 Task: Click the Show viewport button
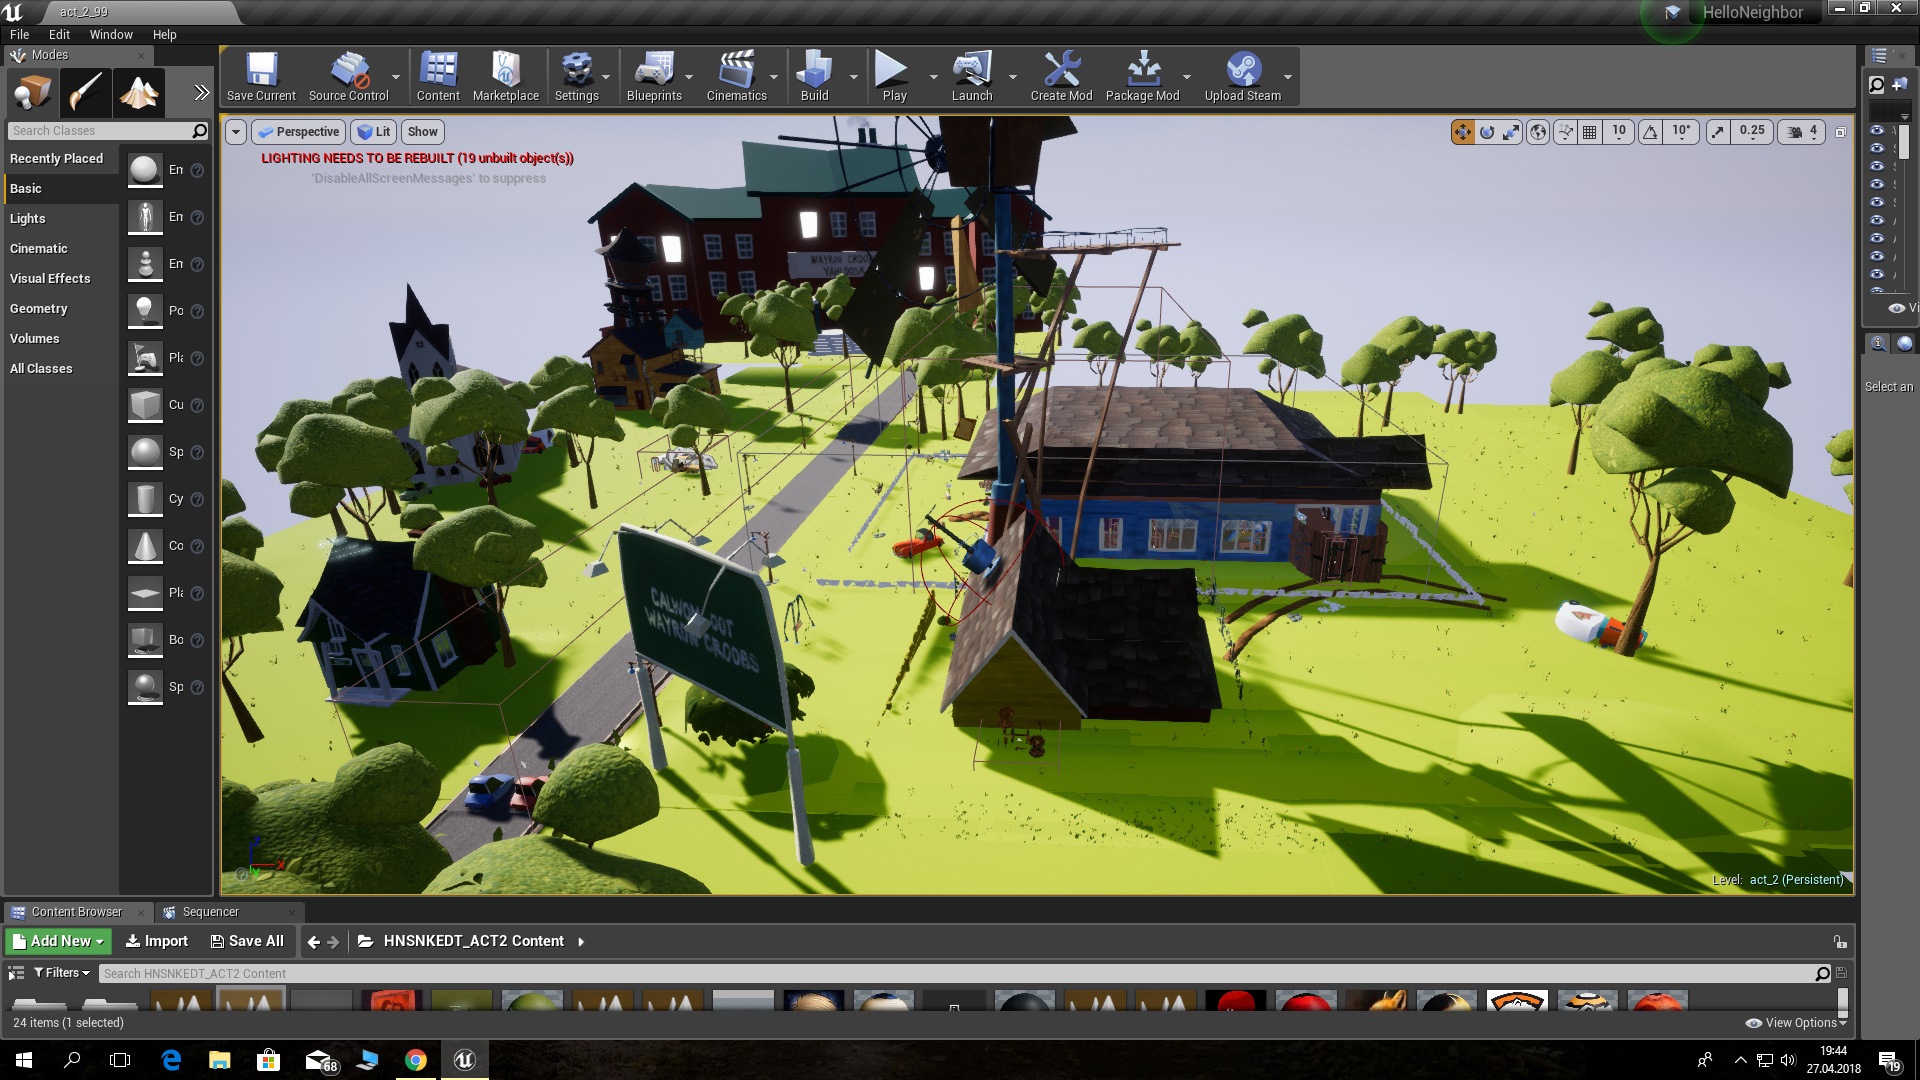pos(423,132)
